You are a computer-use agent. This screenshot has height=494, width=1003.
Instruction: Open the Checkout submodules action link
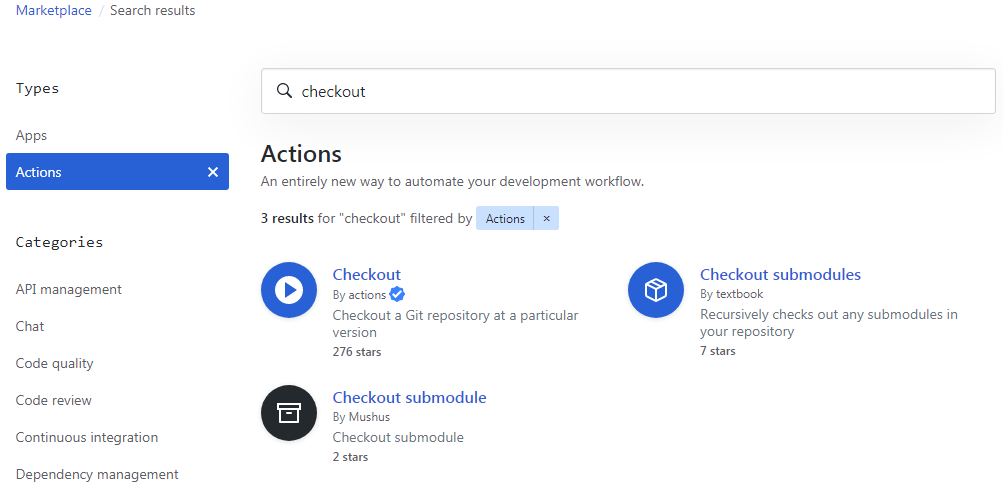pos(780,274)
